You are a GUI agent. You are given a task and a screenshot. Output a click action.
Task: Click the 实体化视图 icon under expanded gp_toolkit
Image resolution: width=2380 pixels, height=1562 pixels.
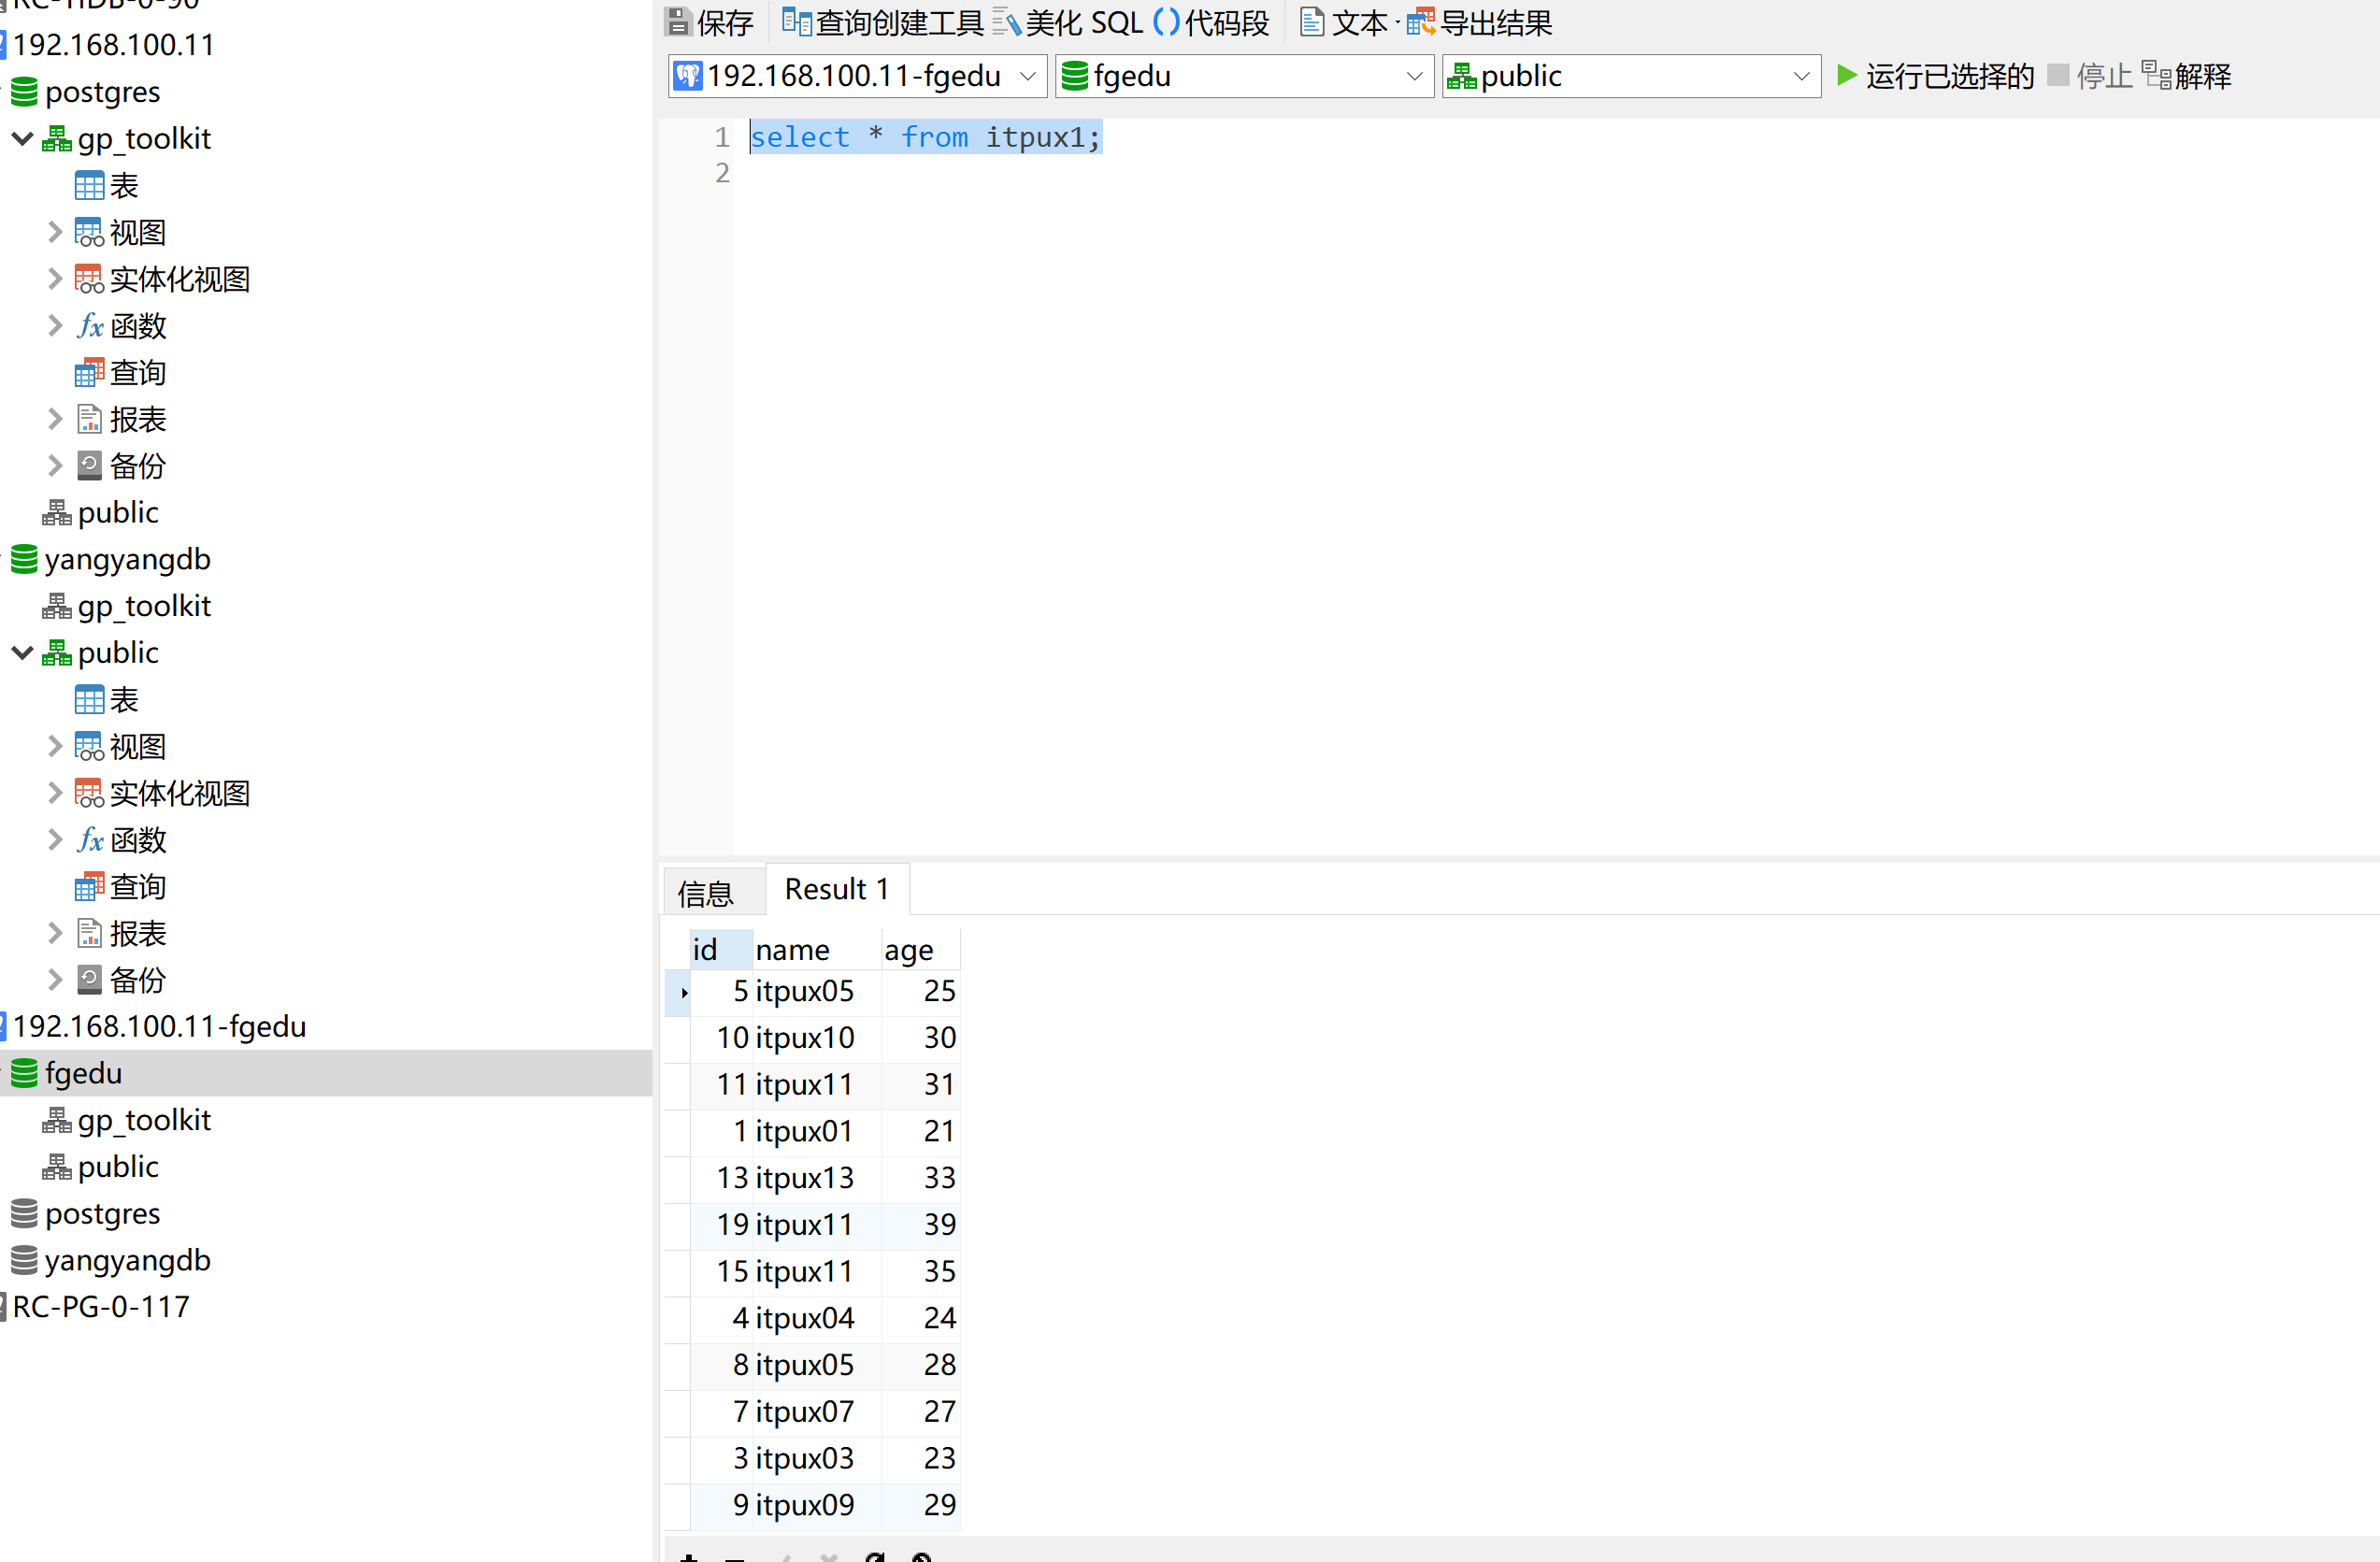[89, 279]
